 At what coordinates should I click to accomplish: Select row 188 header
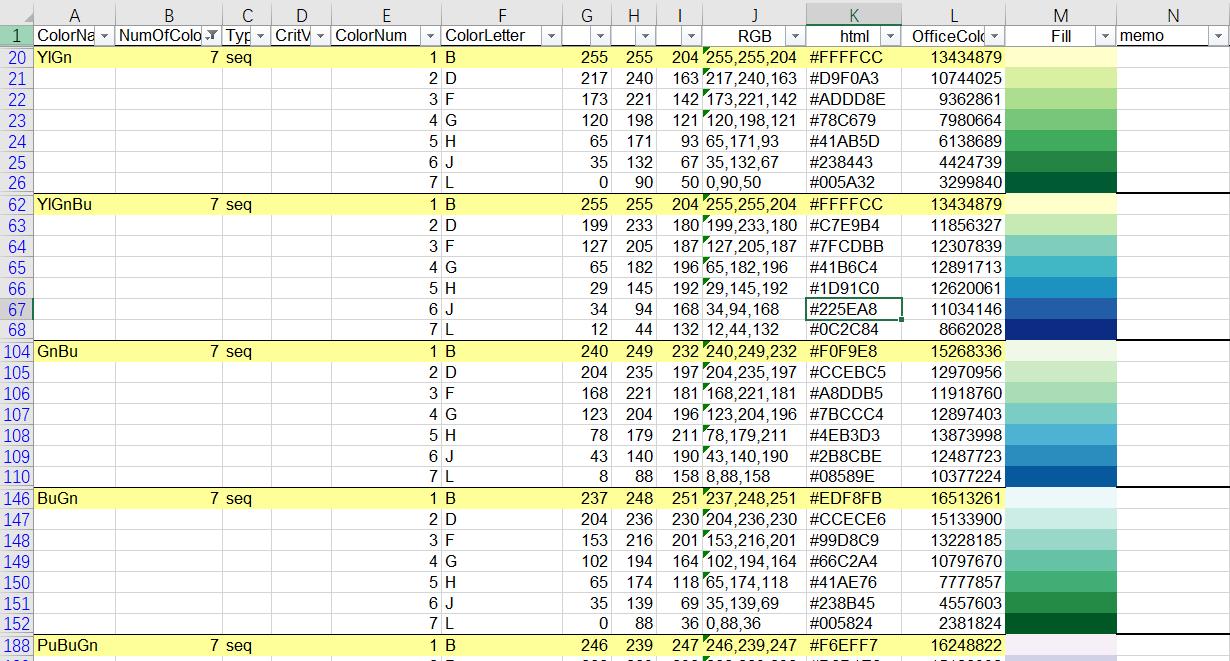(17, 645)
